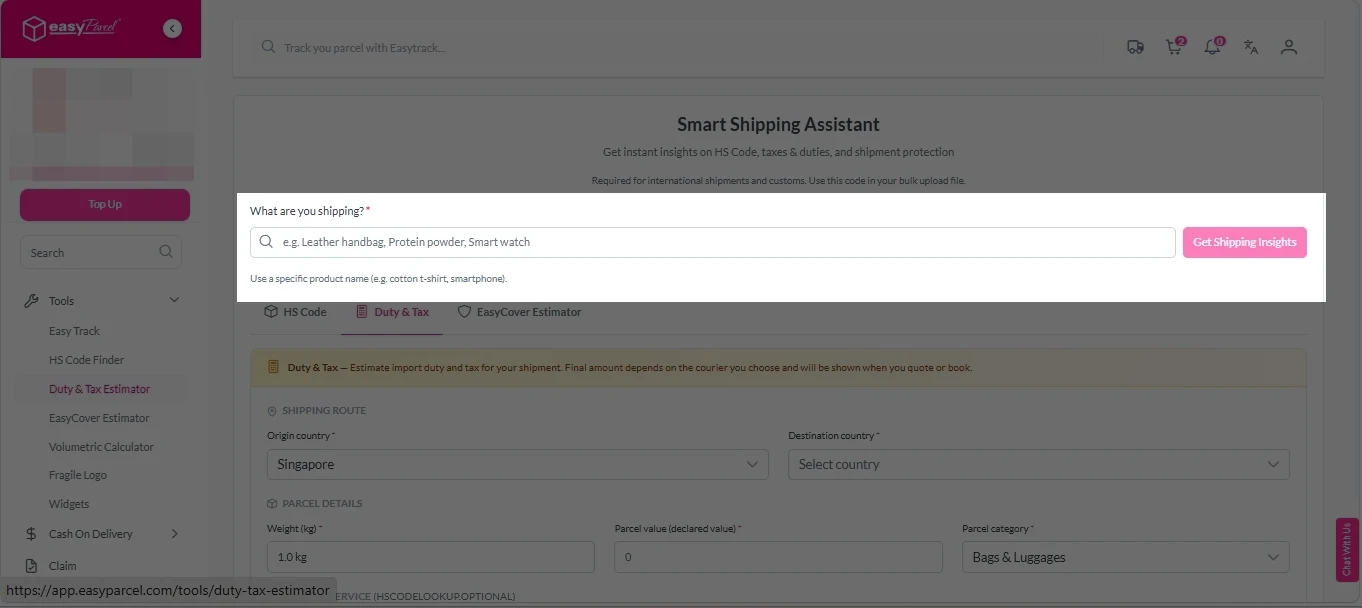
Task: Open Volumetric Calculator from the sidebar
Action: 99,446
